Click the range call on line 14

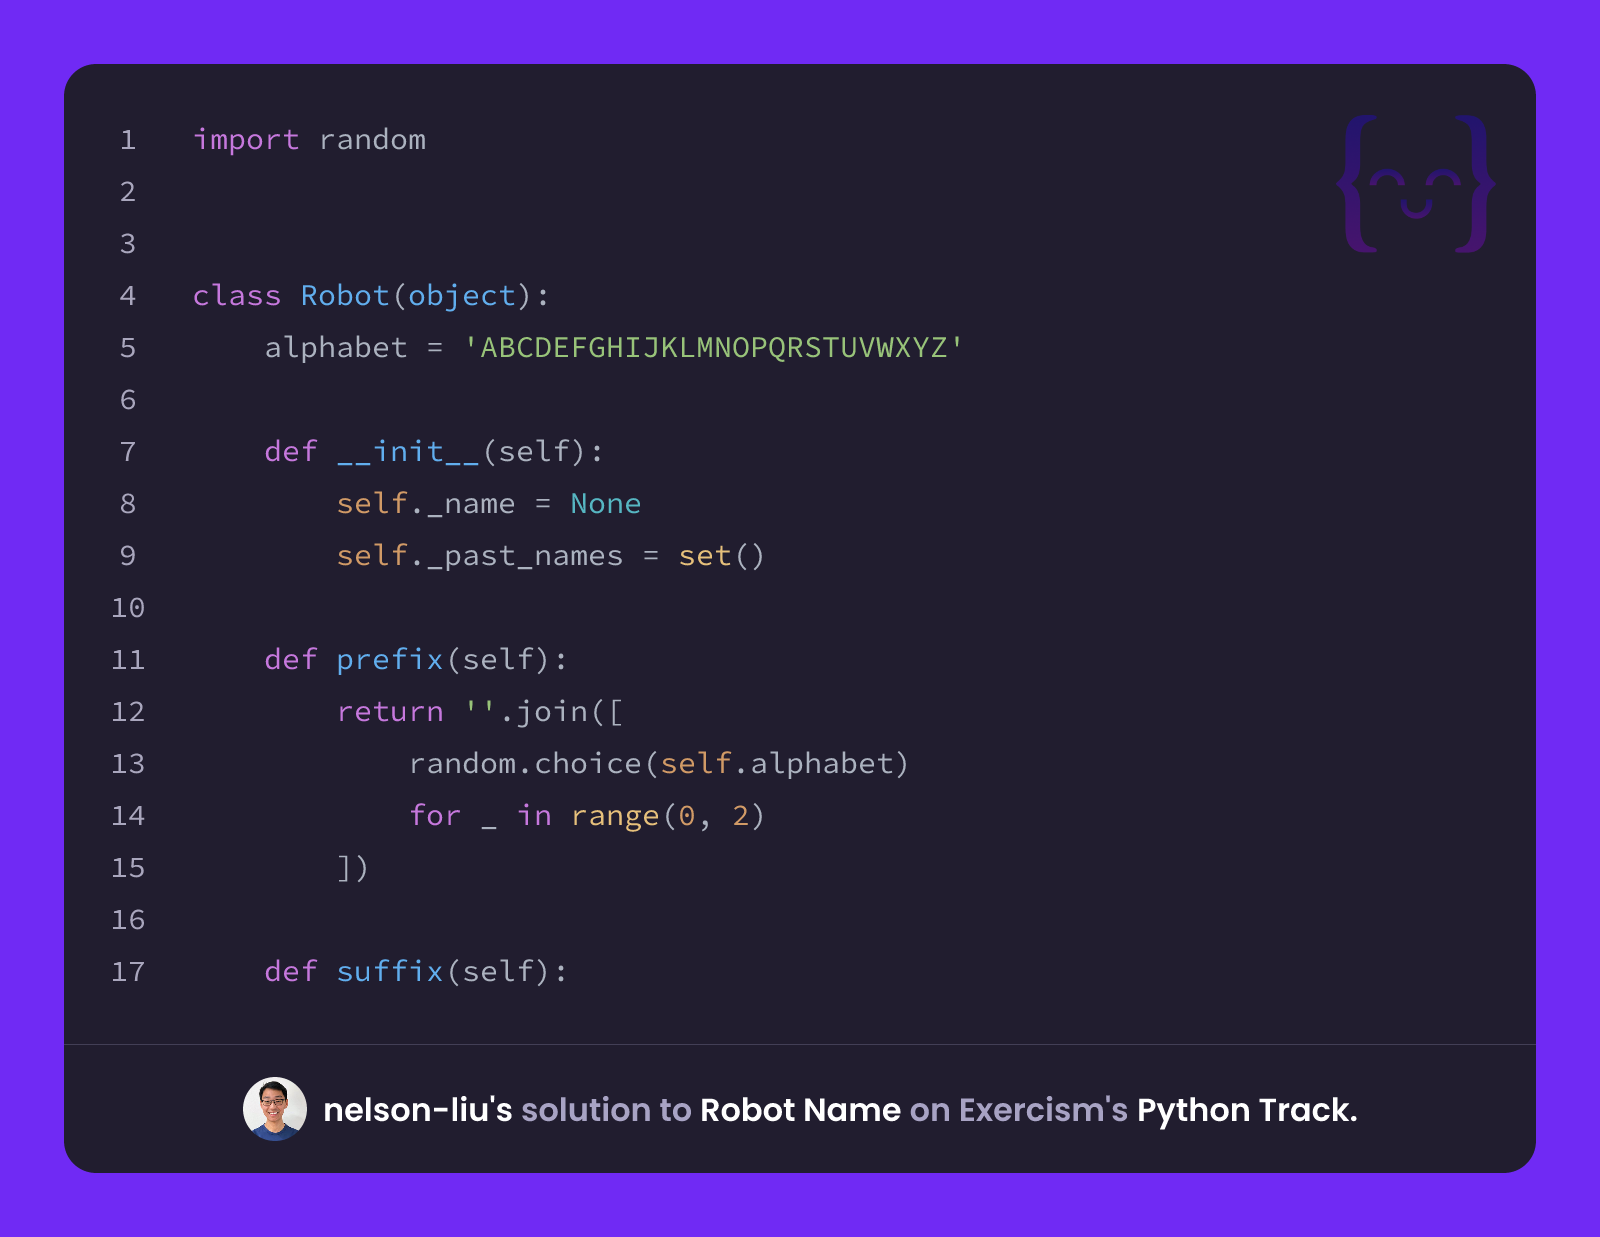point(668,816)
